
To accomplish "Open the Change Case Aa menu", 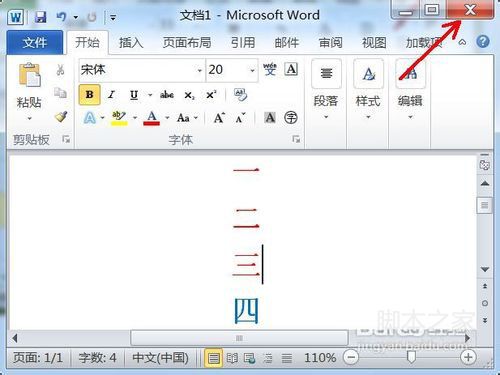I will click(187, 118).
